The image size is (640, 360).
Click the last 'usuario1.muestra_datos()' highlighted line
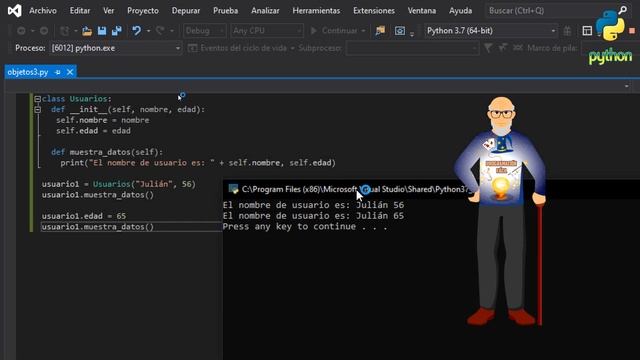pos(98,227)
